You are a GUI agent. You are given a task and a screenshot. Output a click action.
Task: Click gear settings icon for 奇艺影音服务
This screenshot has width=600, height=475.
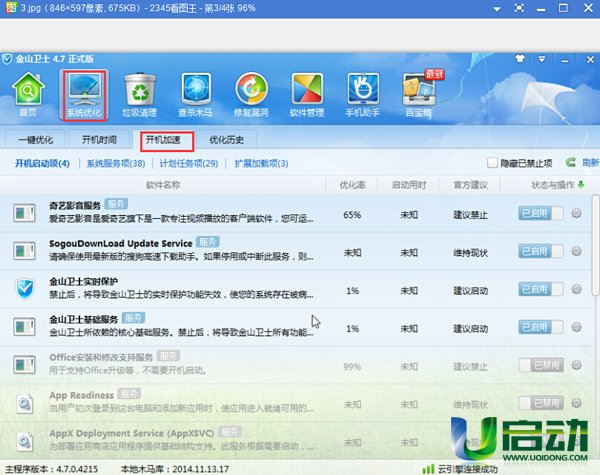click(576, 213)
